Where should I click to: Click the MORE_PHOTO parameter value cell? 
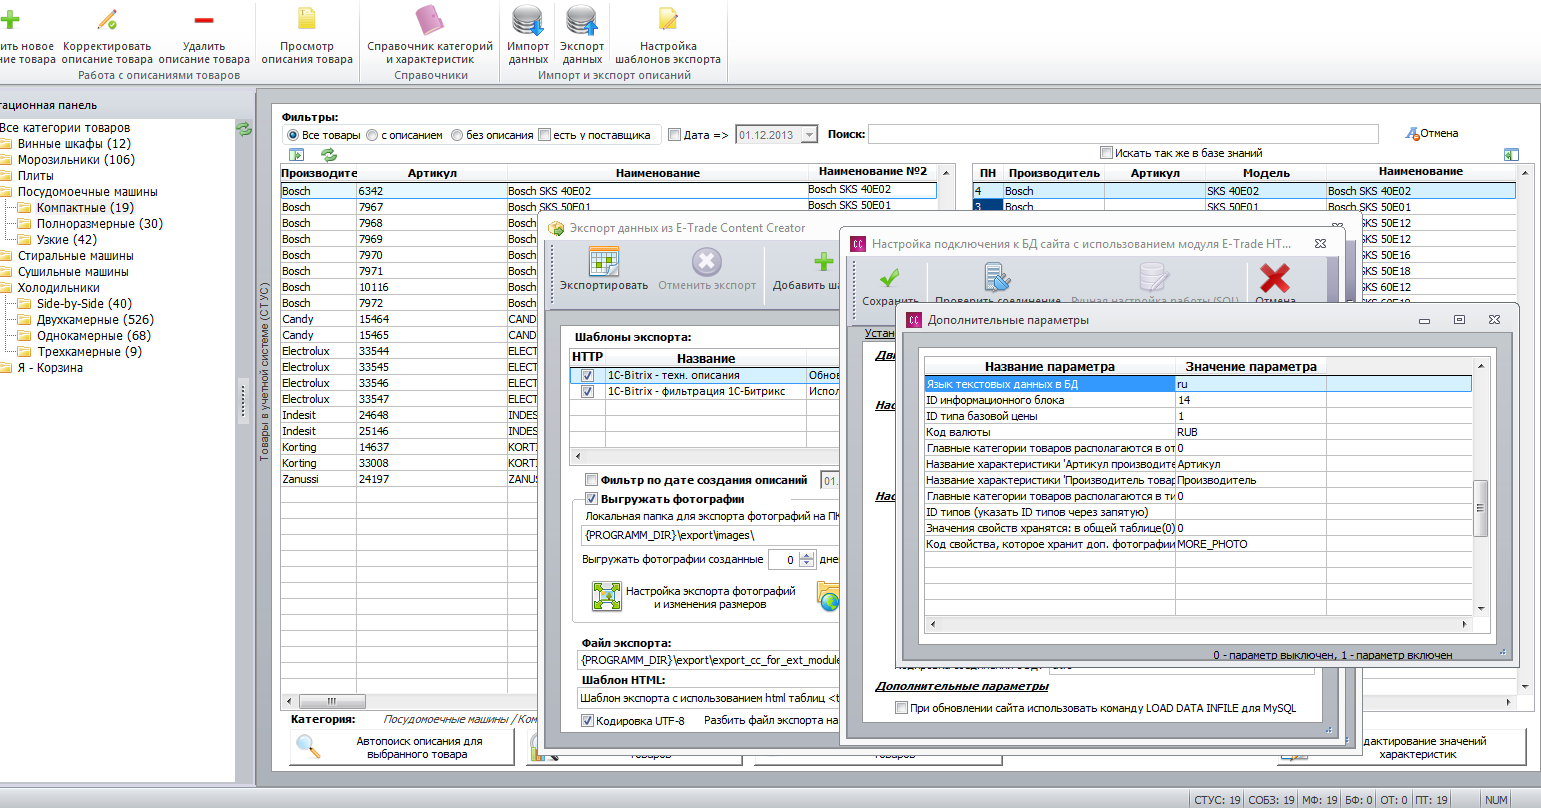click(x=1250, y=544)
